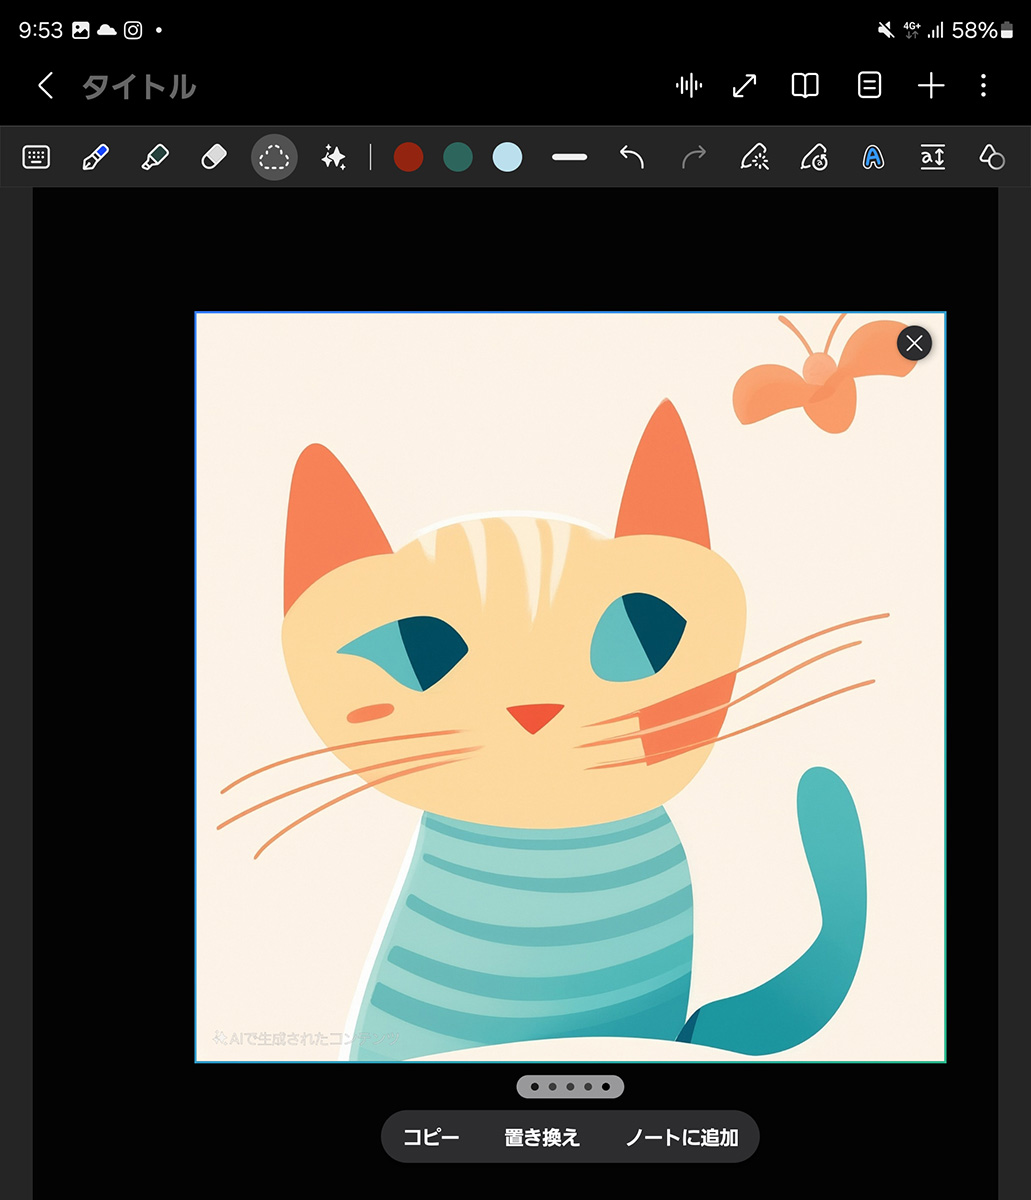Viewport: 1031px width, 1200px height.
Task: Tap ノートに追加 to add to note
Action: point(682,1137)
